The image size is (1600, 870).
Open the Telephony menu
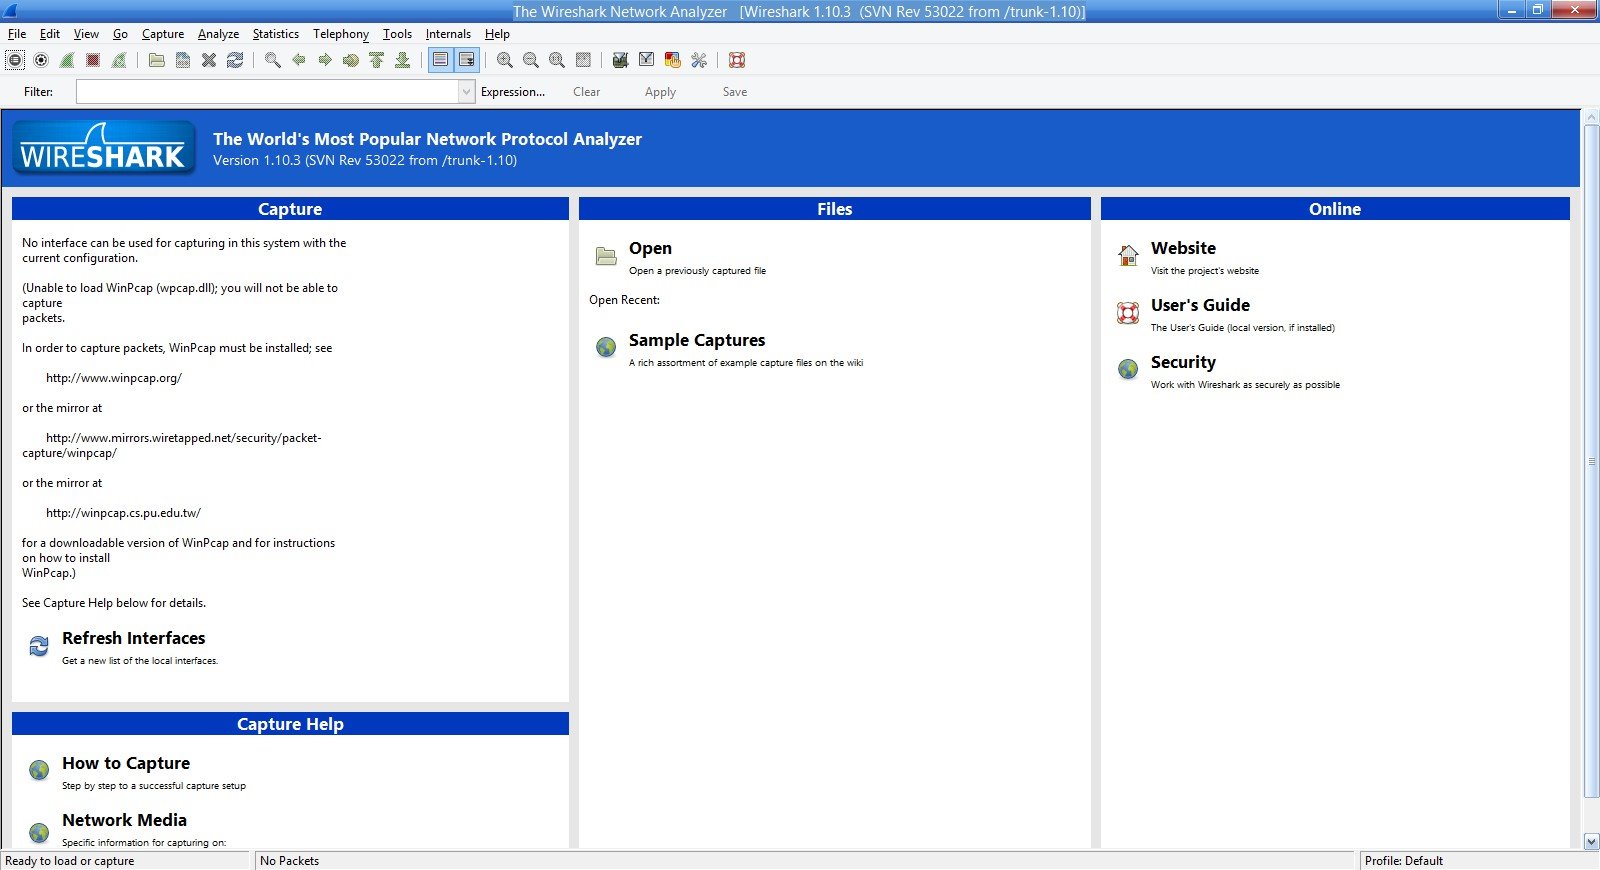(341, 34)
